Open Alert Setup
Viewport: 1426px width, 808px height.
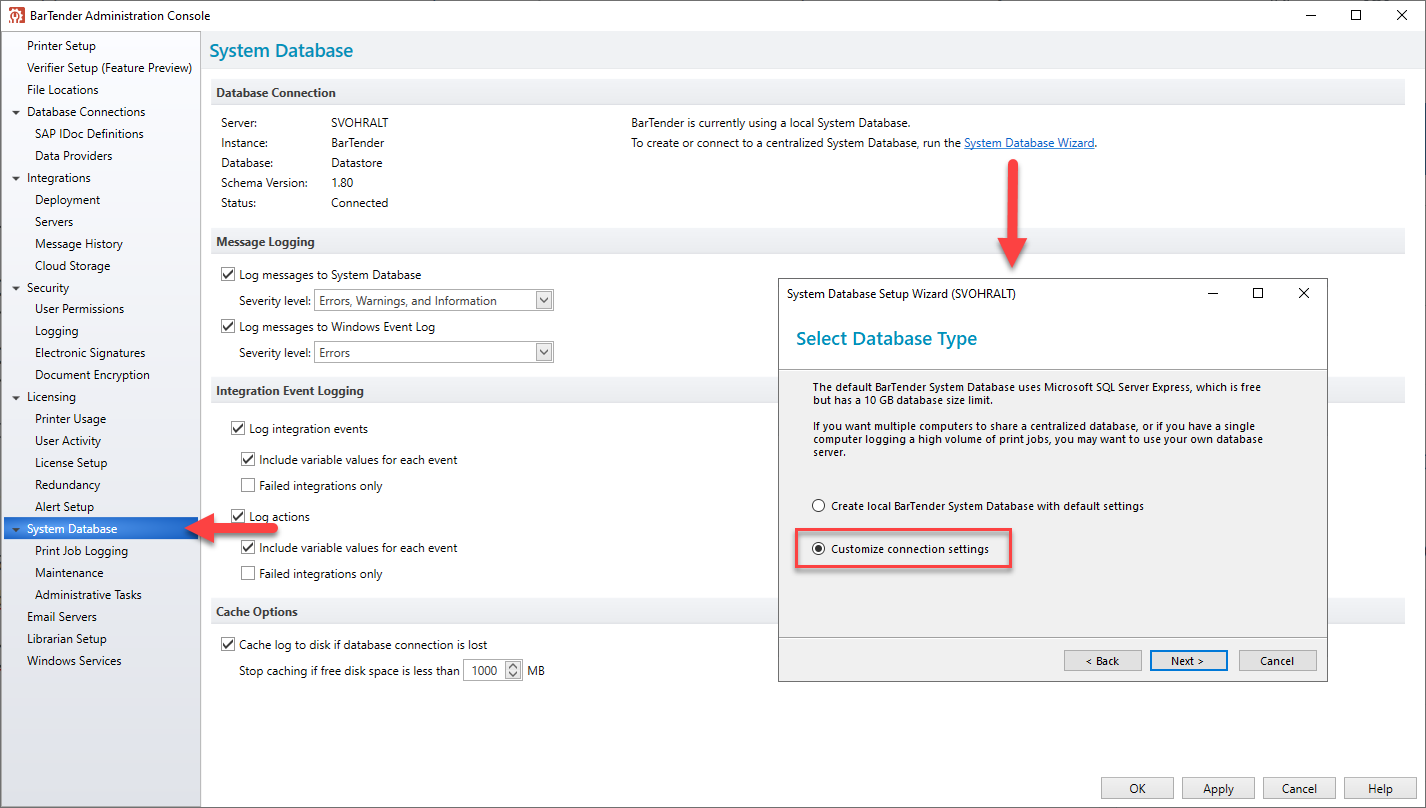tap(64, 507)
